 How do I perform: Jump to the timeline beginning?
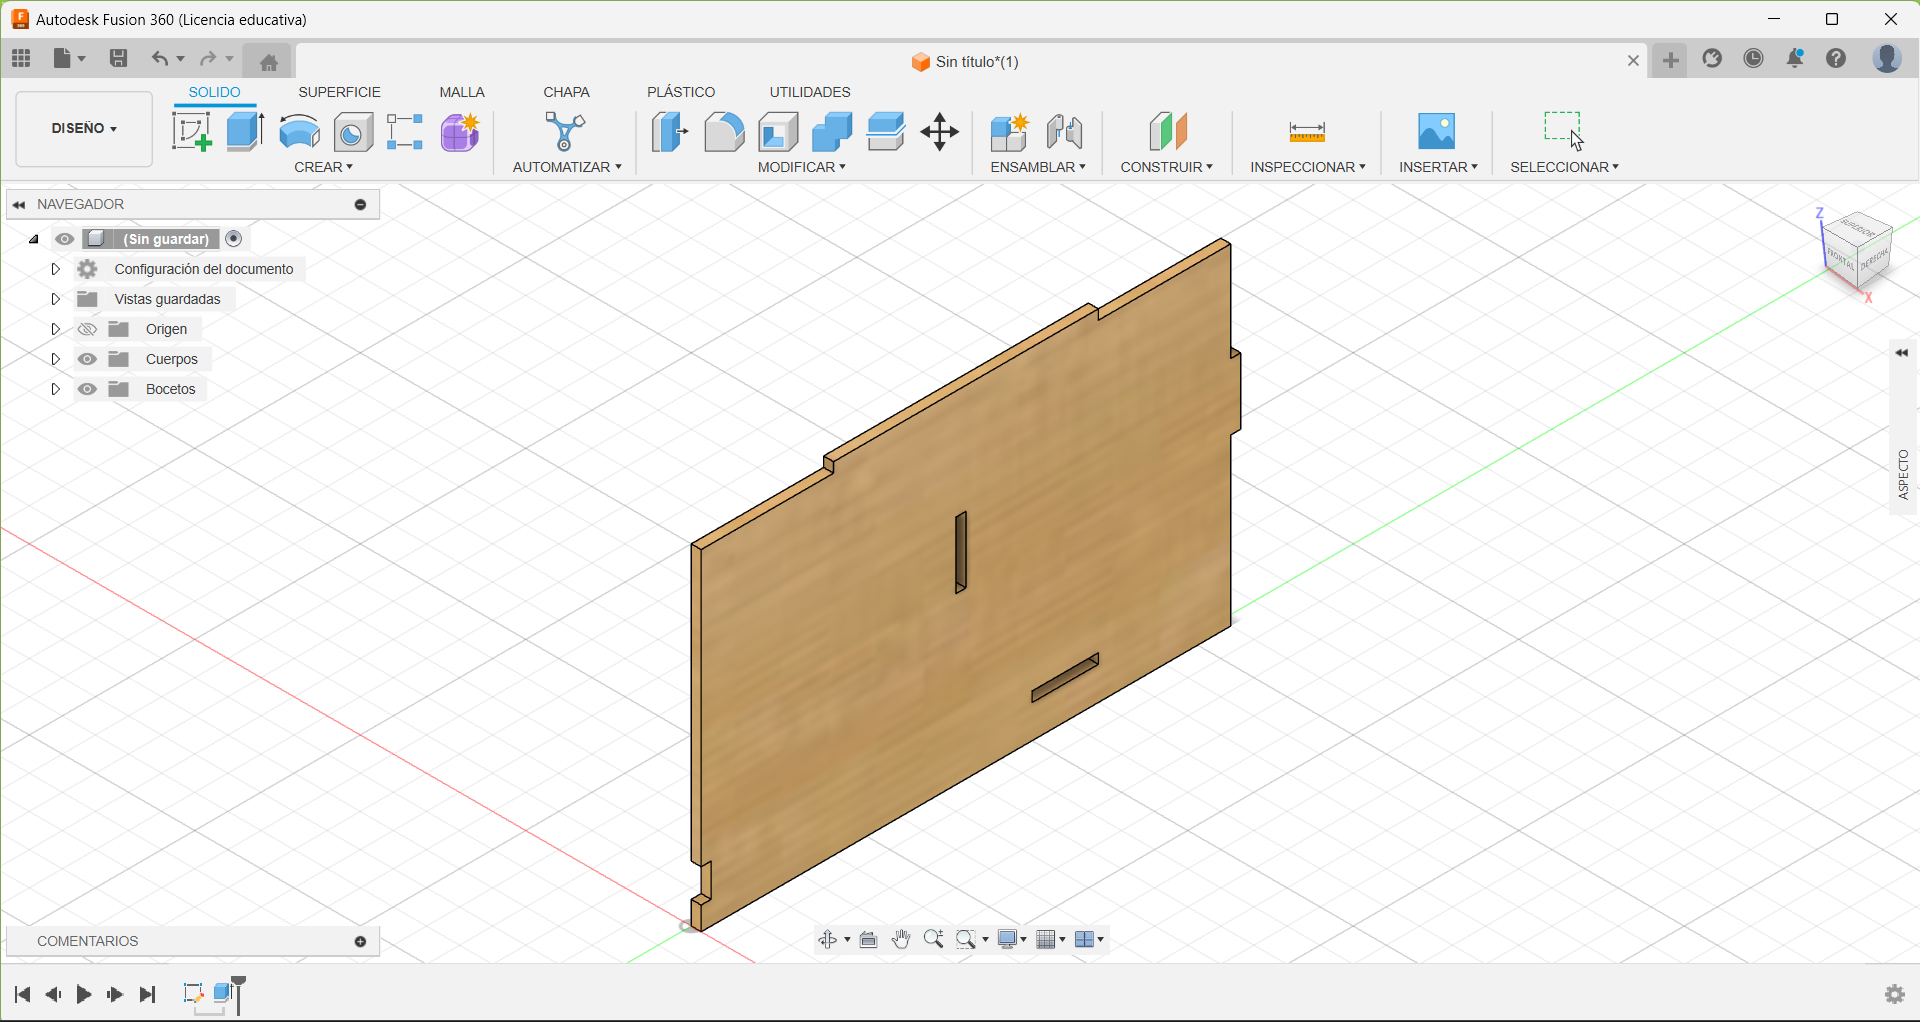pos(22,994)
